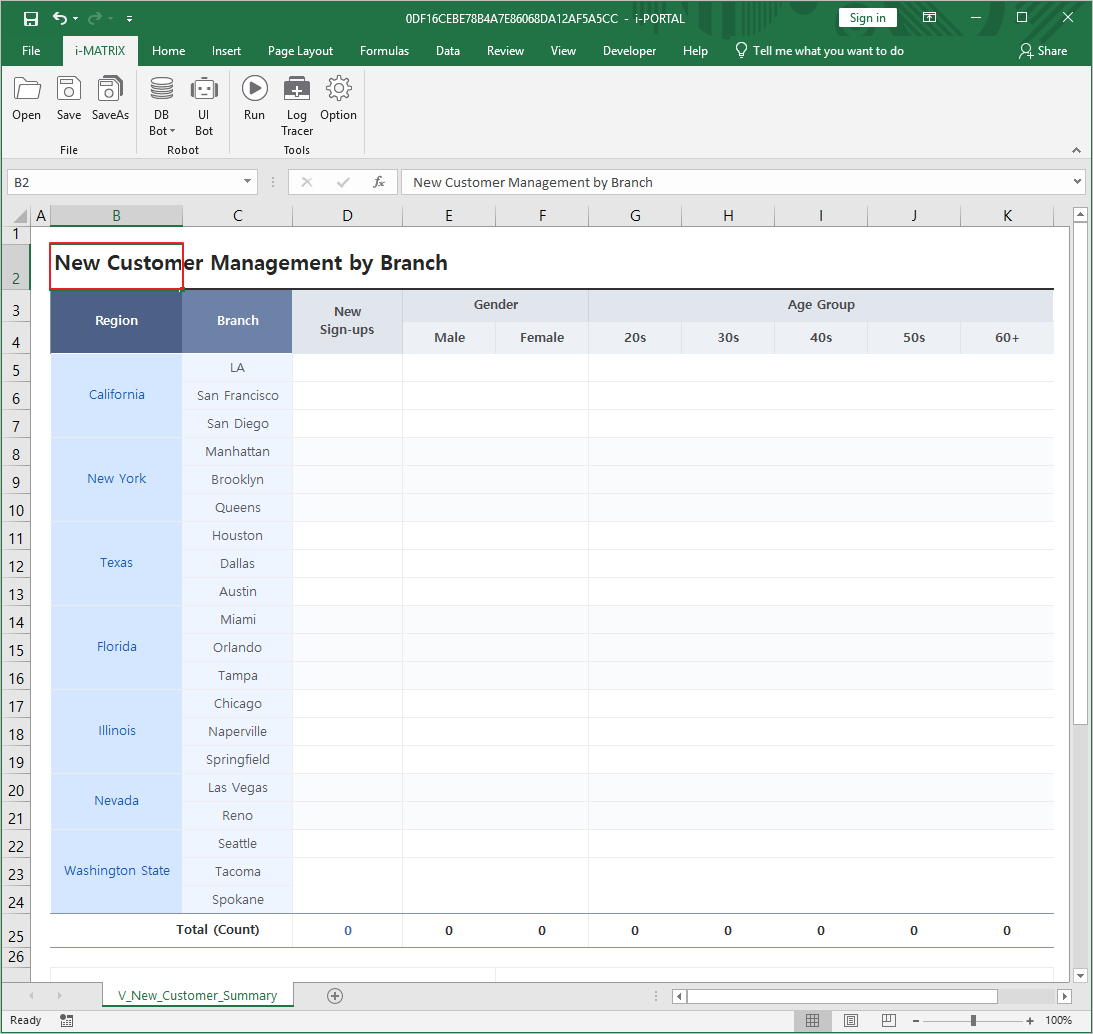The height and width of the screenshot is (1034, 1093).
Task: Switch to Normal view in status bar
Action: click(813, 1020)
